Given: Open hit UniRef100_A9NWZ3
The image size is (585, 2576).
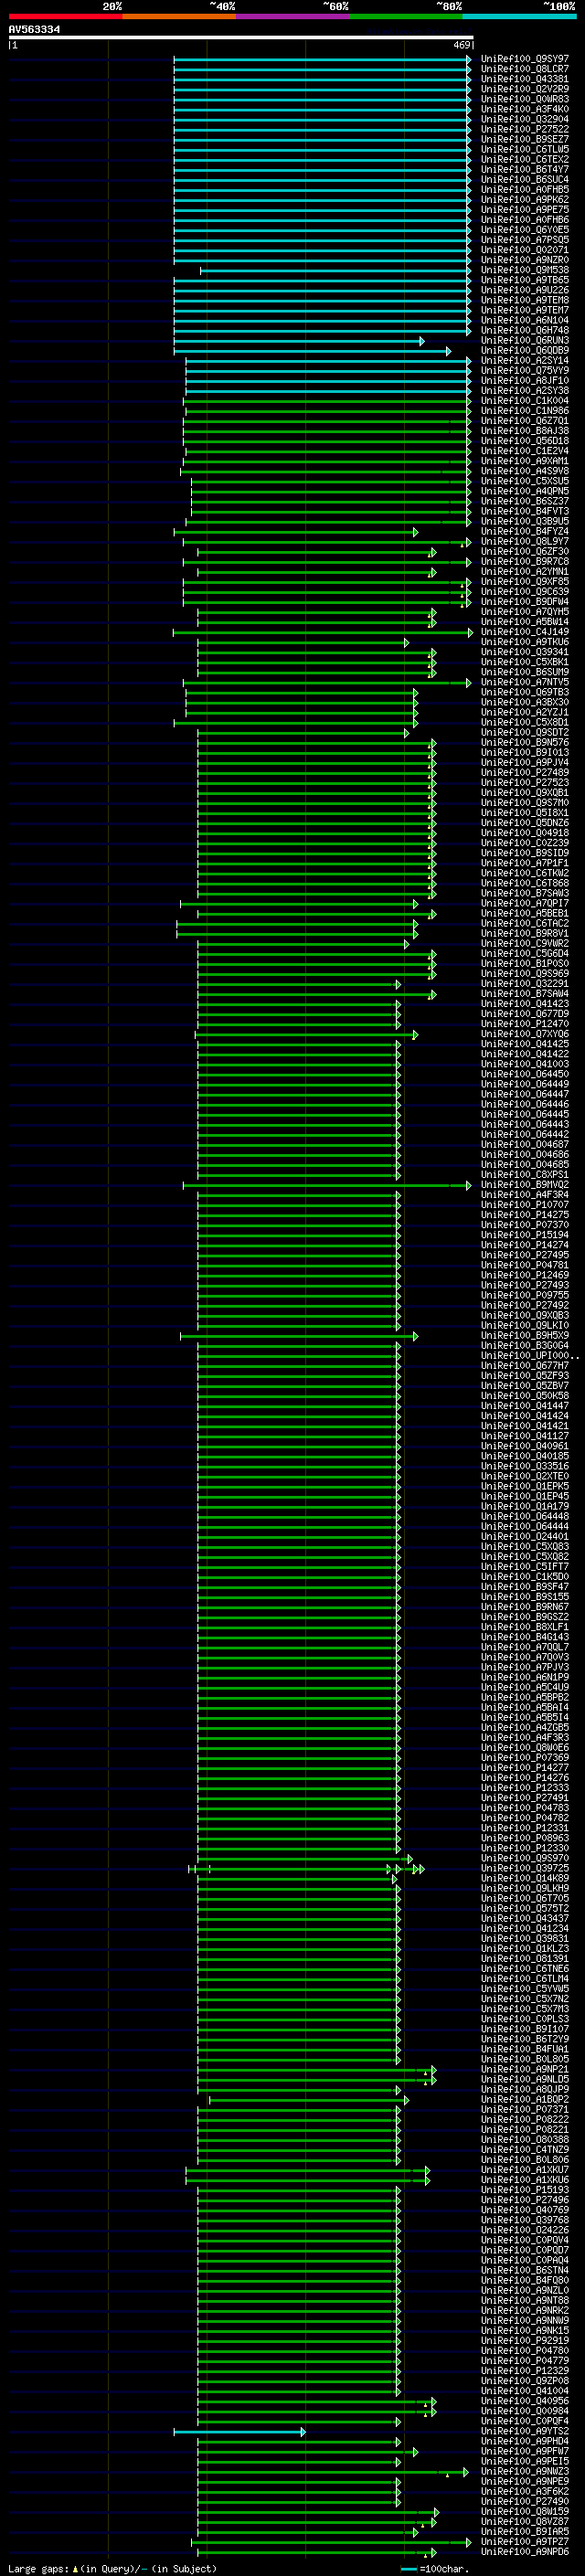Looking at the screenshot, I should [x=525, y=2471].
